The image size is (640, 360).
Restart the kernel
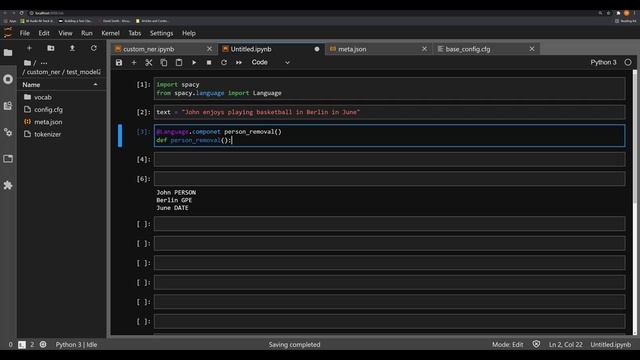(224, 62)
